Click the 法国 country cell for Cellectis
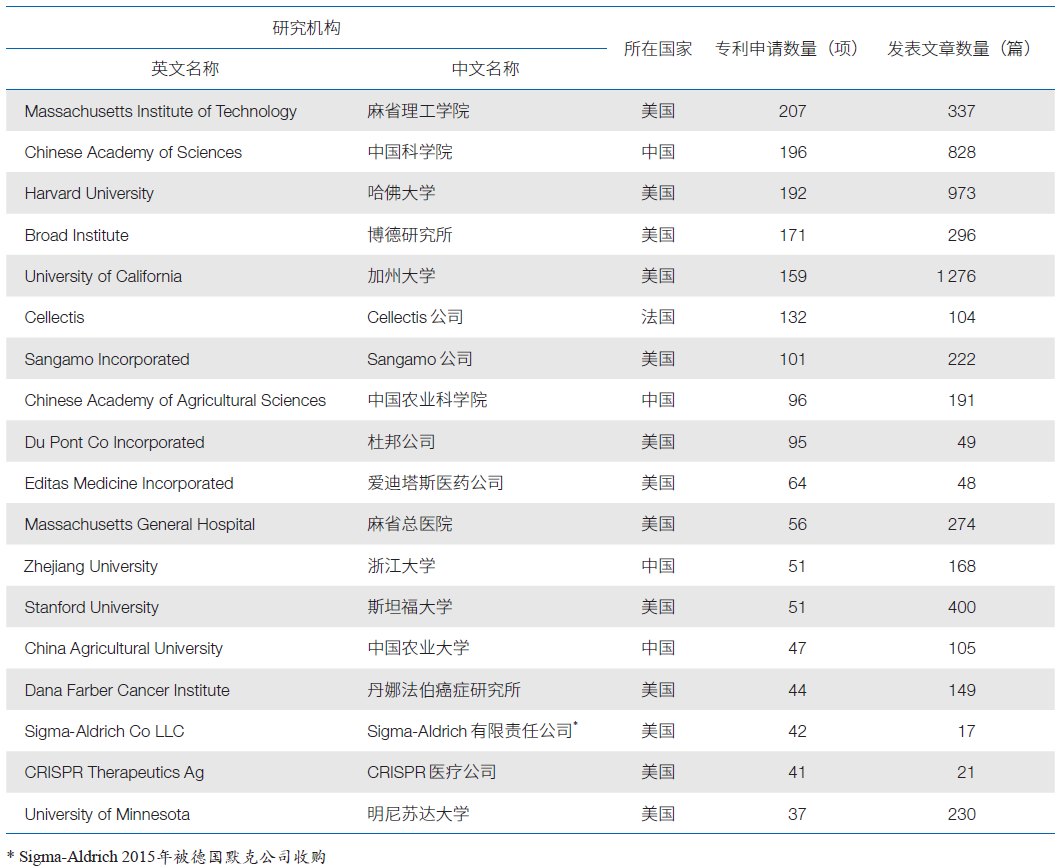 click(657, 317)
